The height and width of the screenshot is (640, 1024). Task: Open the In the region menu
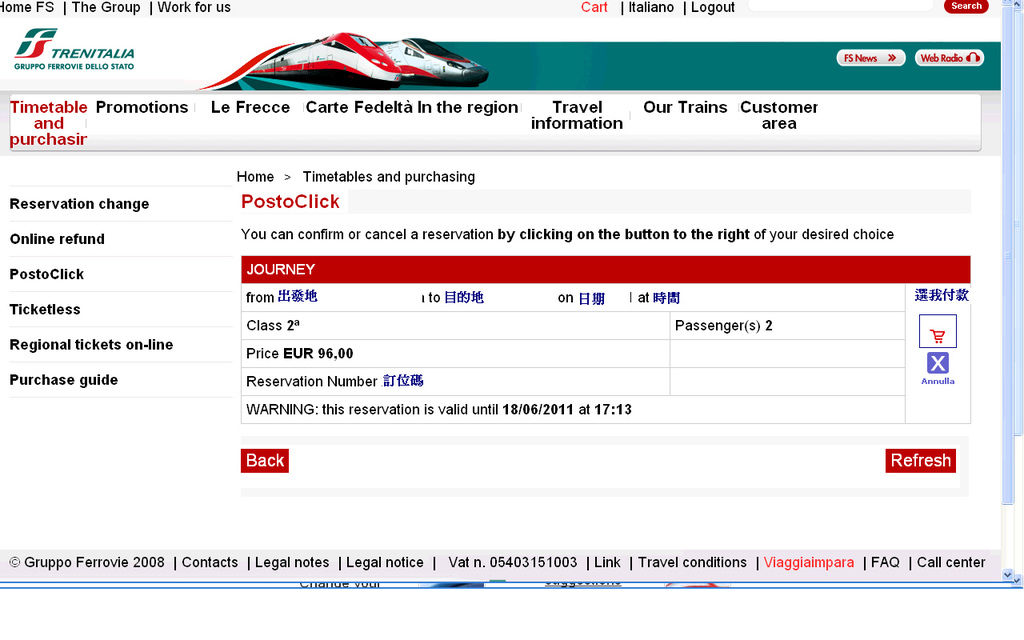(x=468, y=107)
